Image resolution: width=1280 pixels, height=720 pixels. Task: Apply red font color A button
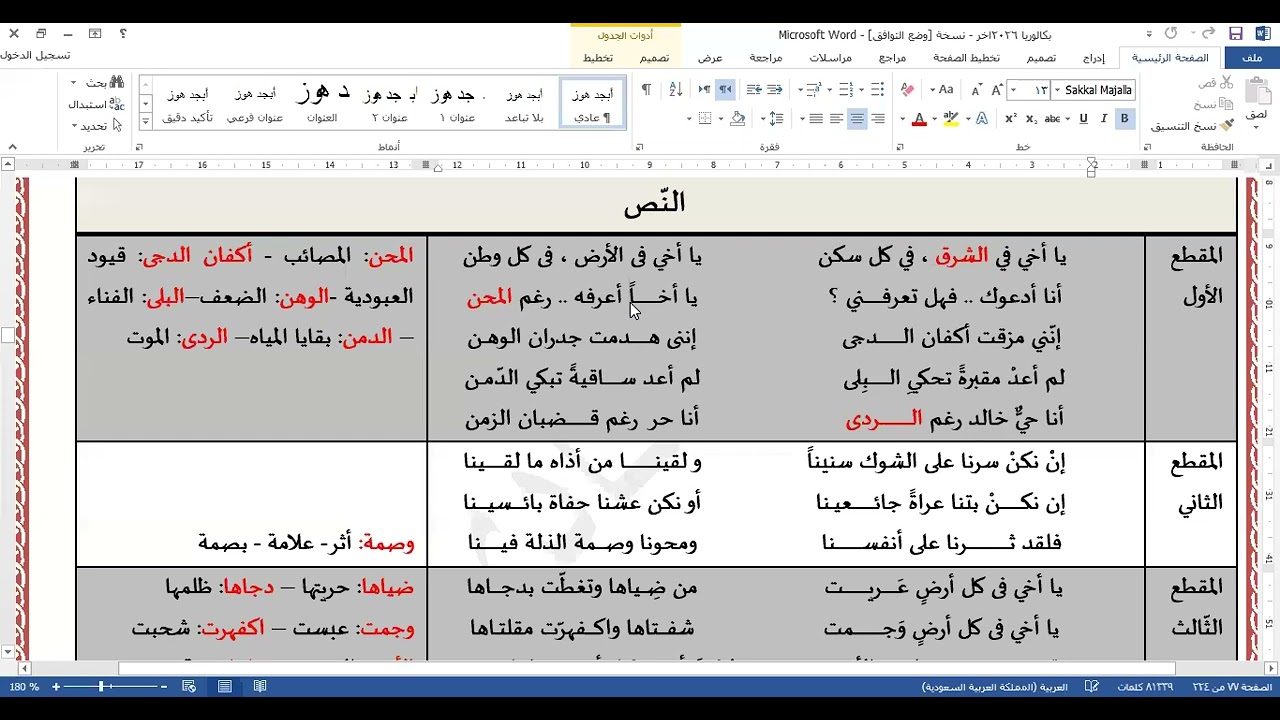tap(919, 118)
